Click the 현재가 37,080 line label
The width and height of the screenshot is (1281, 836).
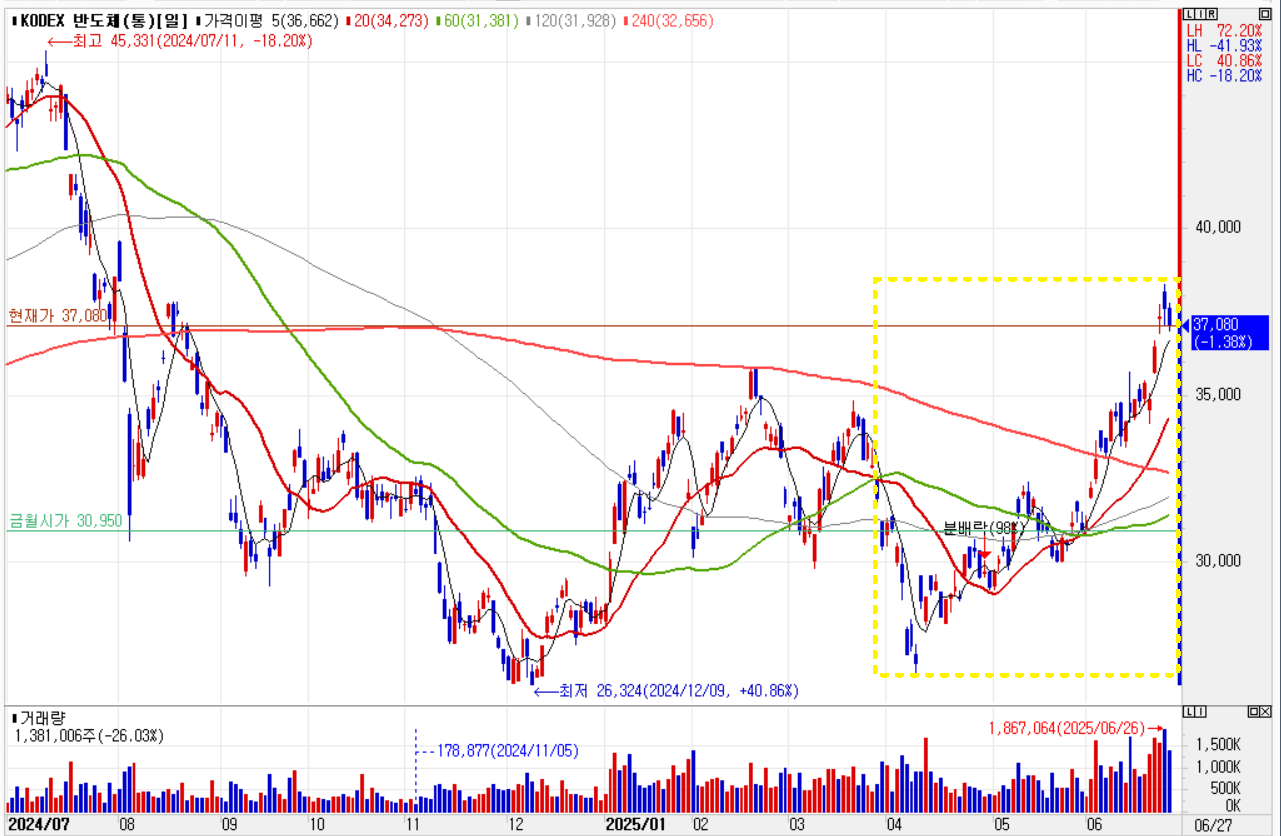[57, 314]
